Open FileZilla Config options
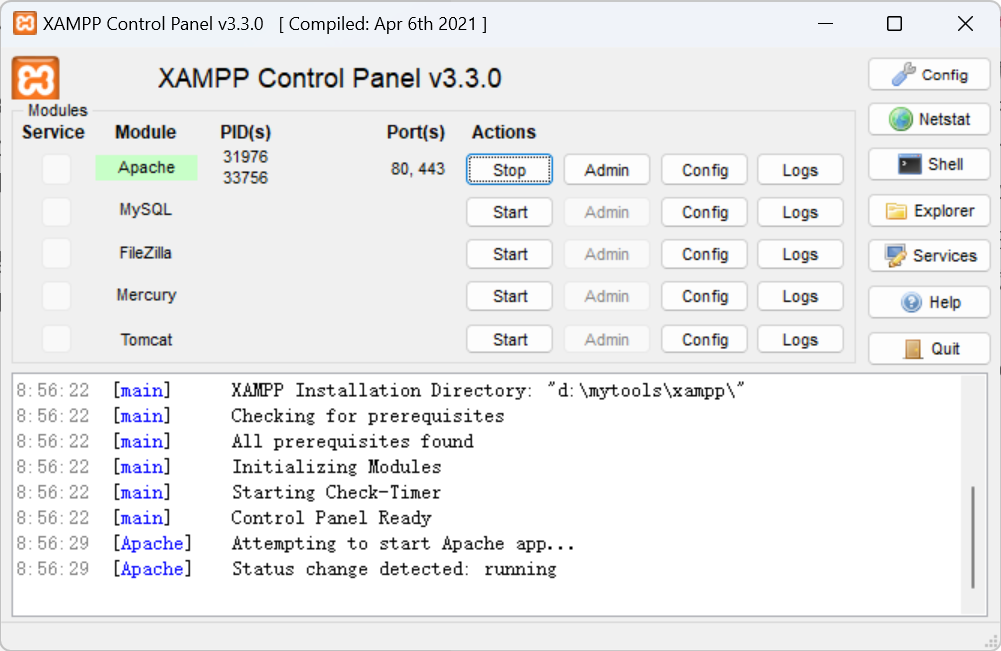This screenshot has height=651, width=1001. pyautogui.click(x=704, y=254)
